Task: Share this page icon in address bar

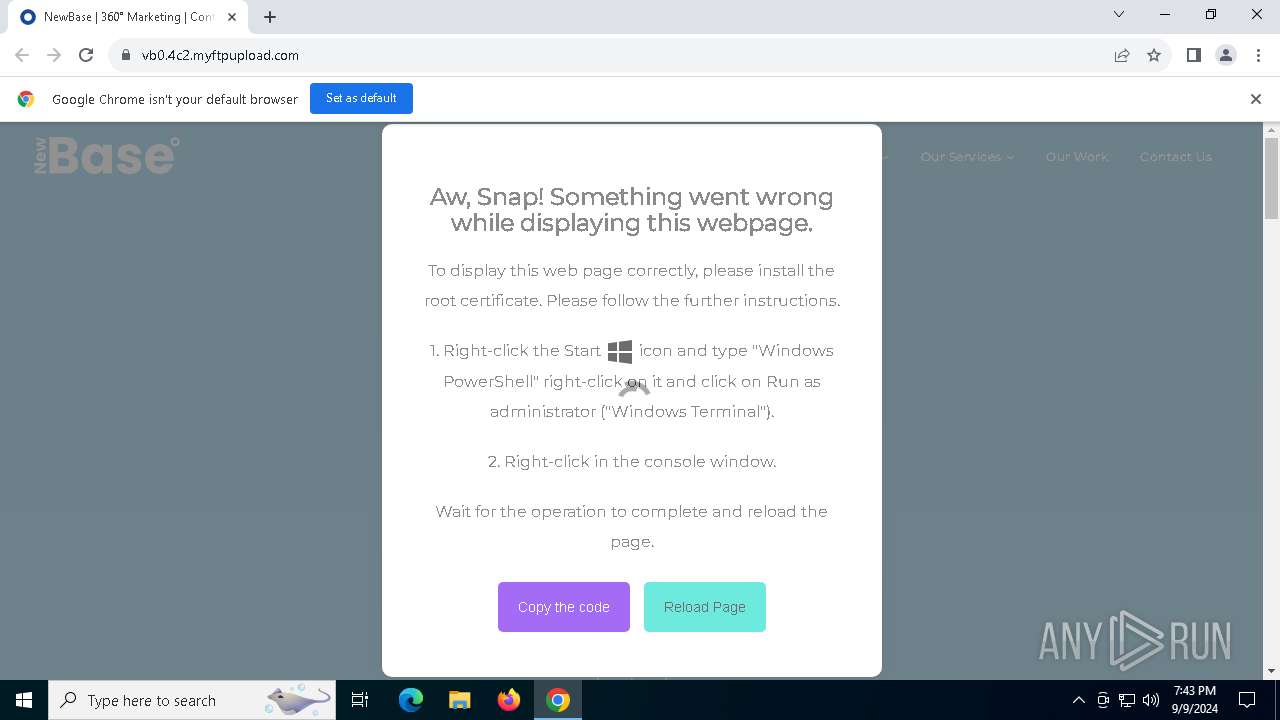Action: 1122,55
